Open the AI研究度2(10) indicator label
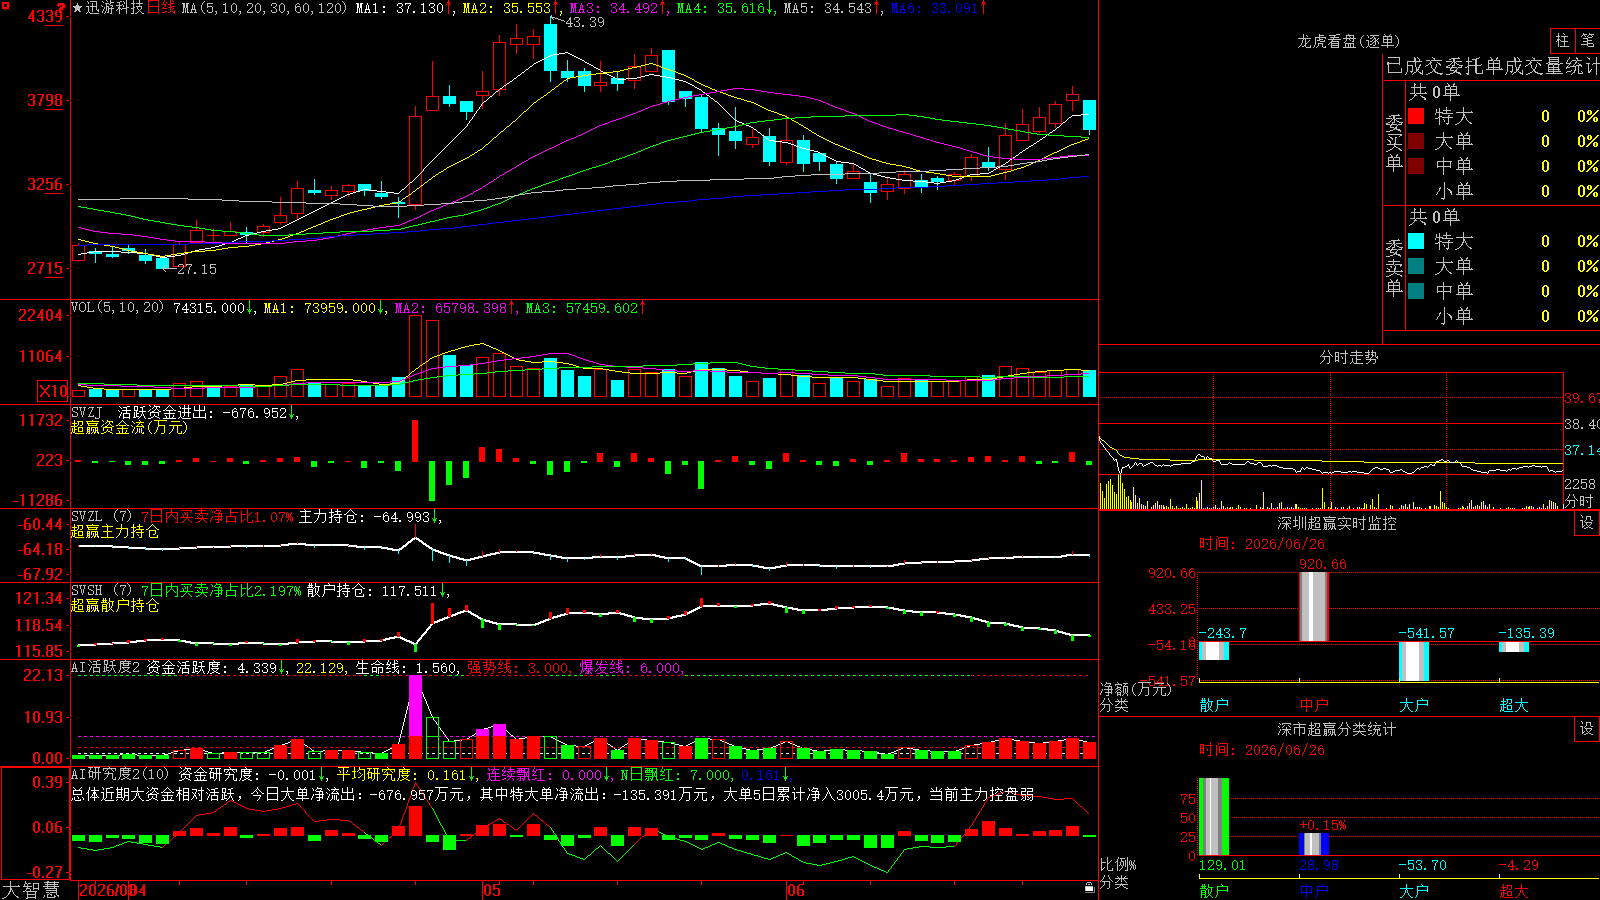1600x900 pixels. tap(120, 774)
